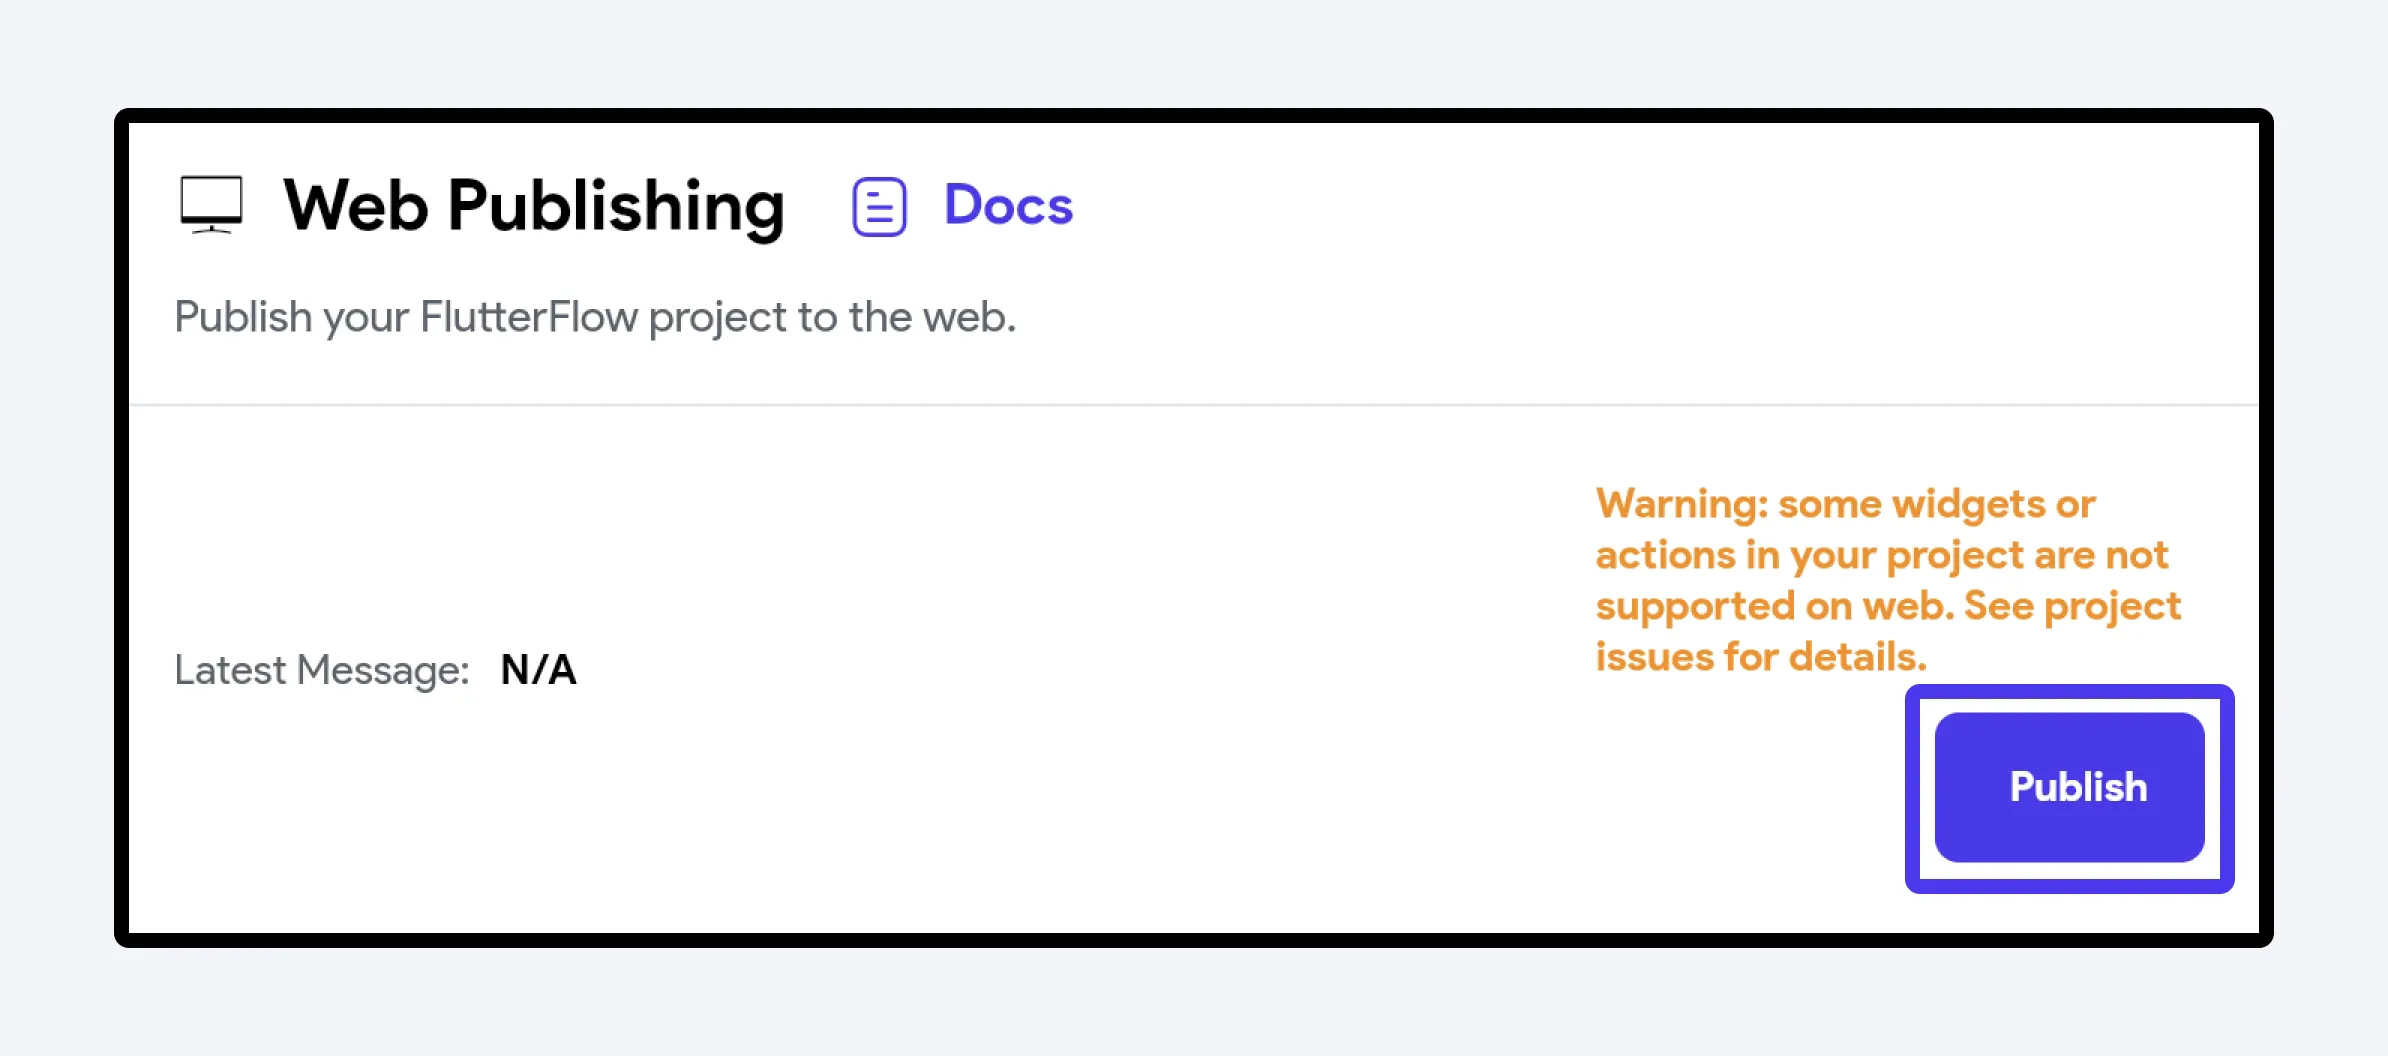
Task: Click the Publish your FlutterFlow project description
Action: (x=595, y=317)
